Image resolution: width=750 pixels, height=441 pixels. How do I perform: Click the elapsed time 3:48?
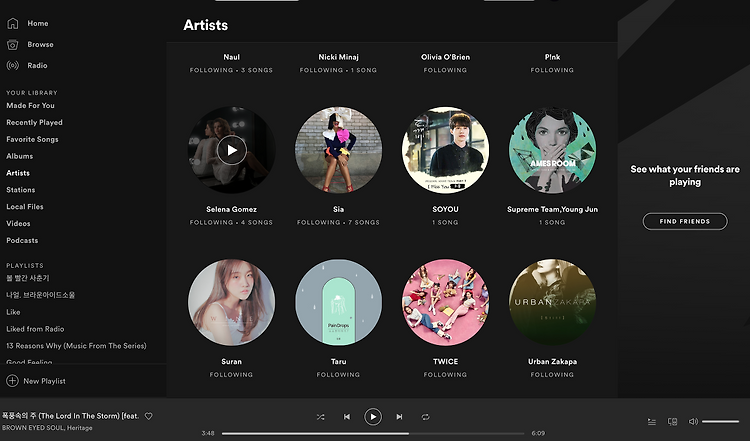point(208,433)
